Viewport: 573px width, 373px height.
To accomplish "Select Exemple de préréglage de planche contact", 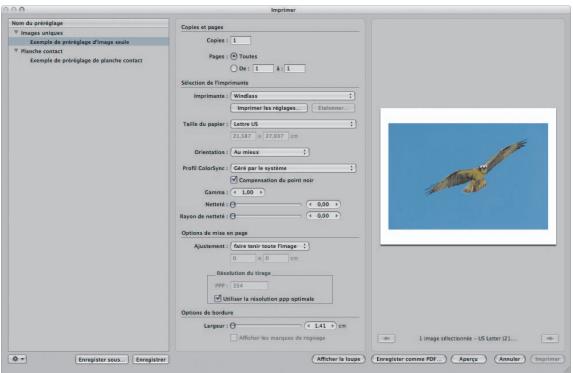I will point(89,60).
